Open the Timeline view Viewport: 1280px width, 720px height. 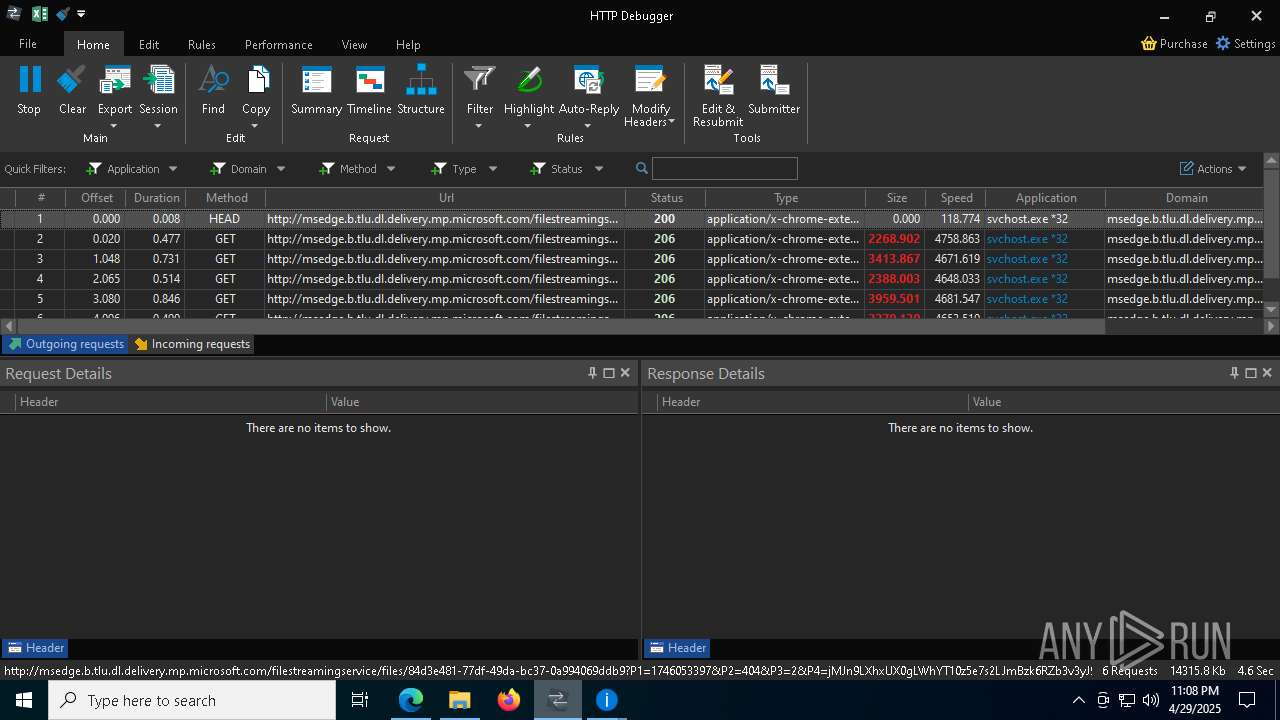point(369,90)
